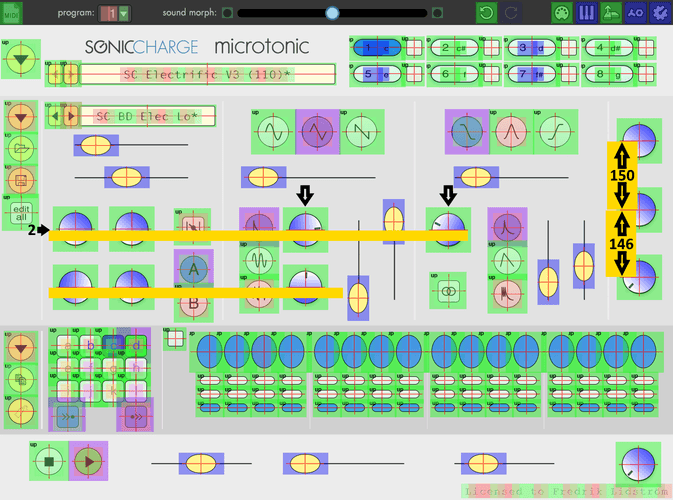Select linear noise envelope mode icon
The height and width of the screenshot is (500, 673).
(507, 260)
